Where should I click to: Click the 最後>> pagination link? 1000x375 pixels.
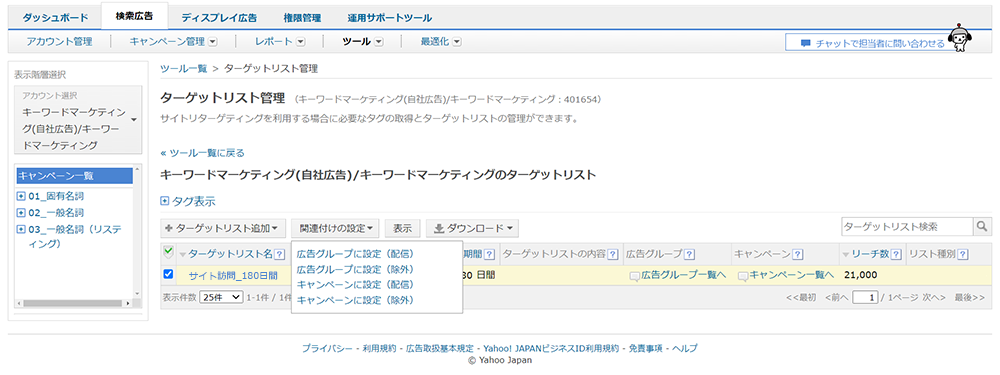pos(969,297)
